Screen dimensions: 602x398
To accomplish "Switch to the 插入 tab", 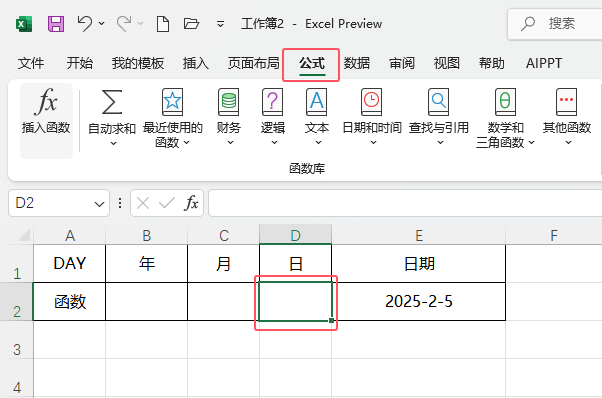I will 196,63.
